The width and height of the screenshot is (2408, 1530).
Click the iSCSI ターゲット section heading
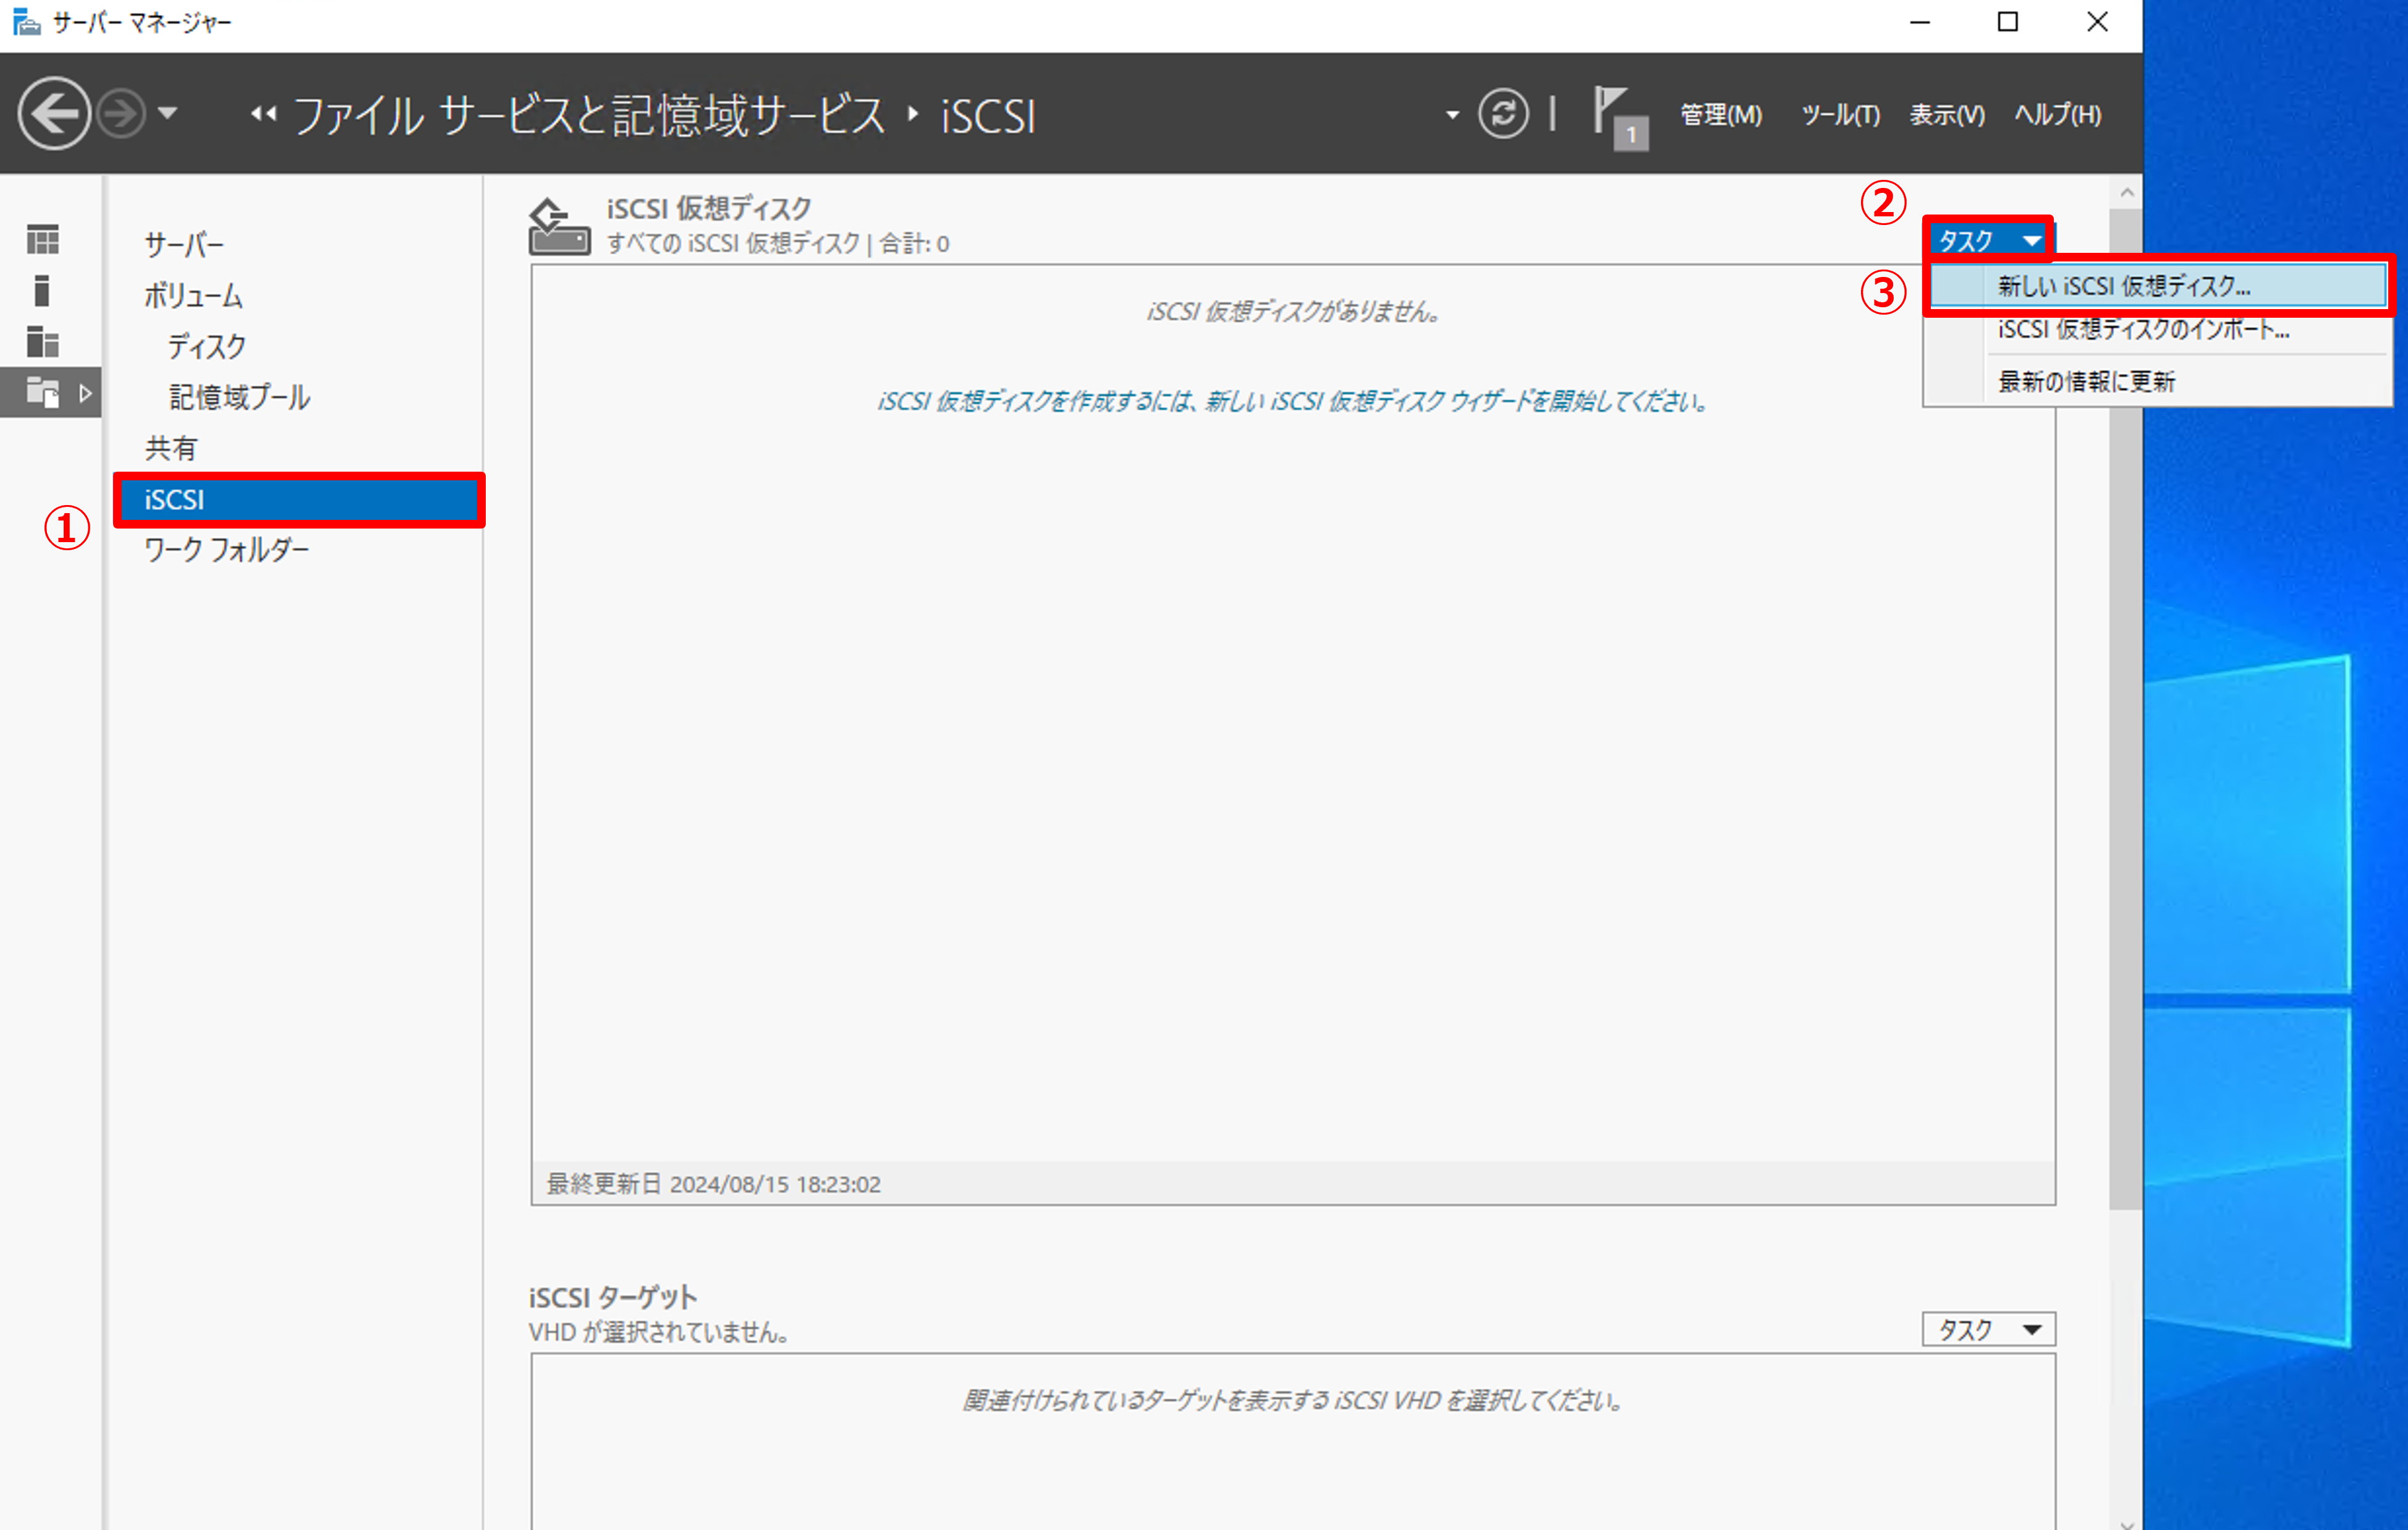tap(612, 1297)
